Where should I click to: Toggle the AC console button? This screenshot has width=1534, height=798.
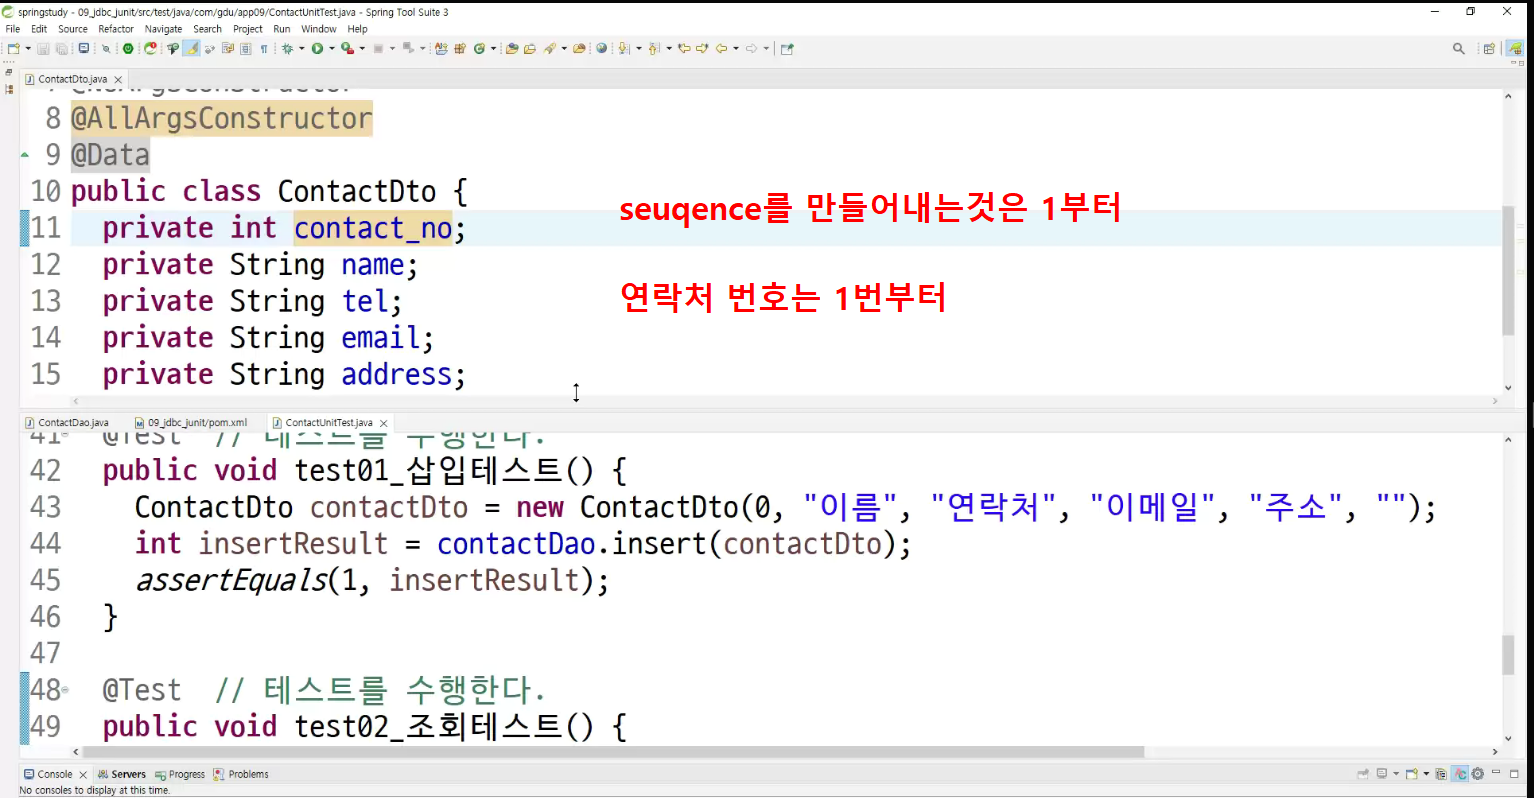click(1460, 774)
